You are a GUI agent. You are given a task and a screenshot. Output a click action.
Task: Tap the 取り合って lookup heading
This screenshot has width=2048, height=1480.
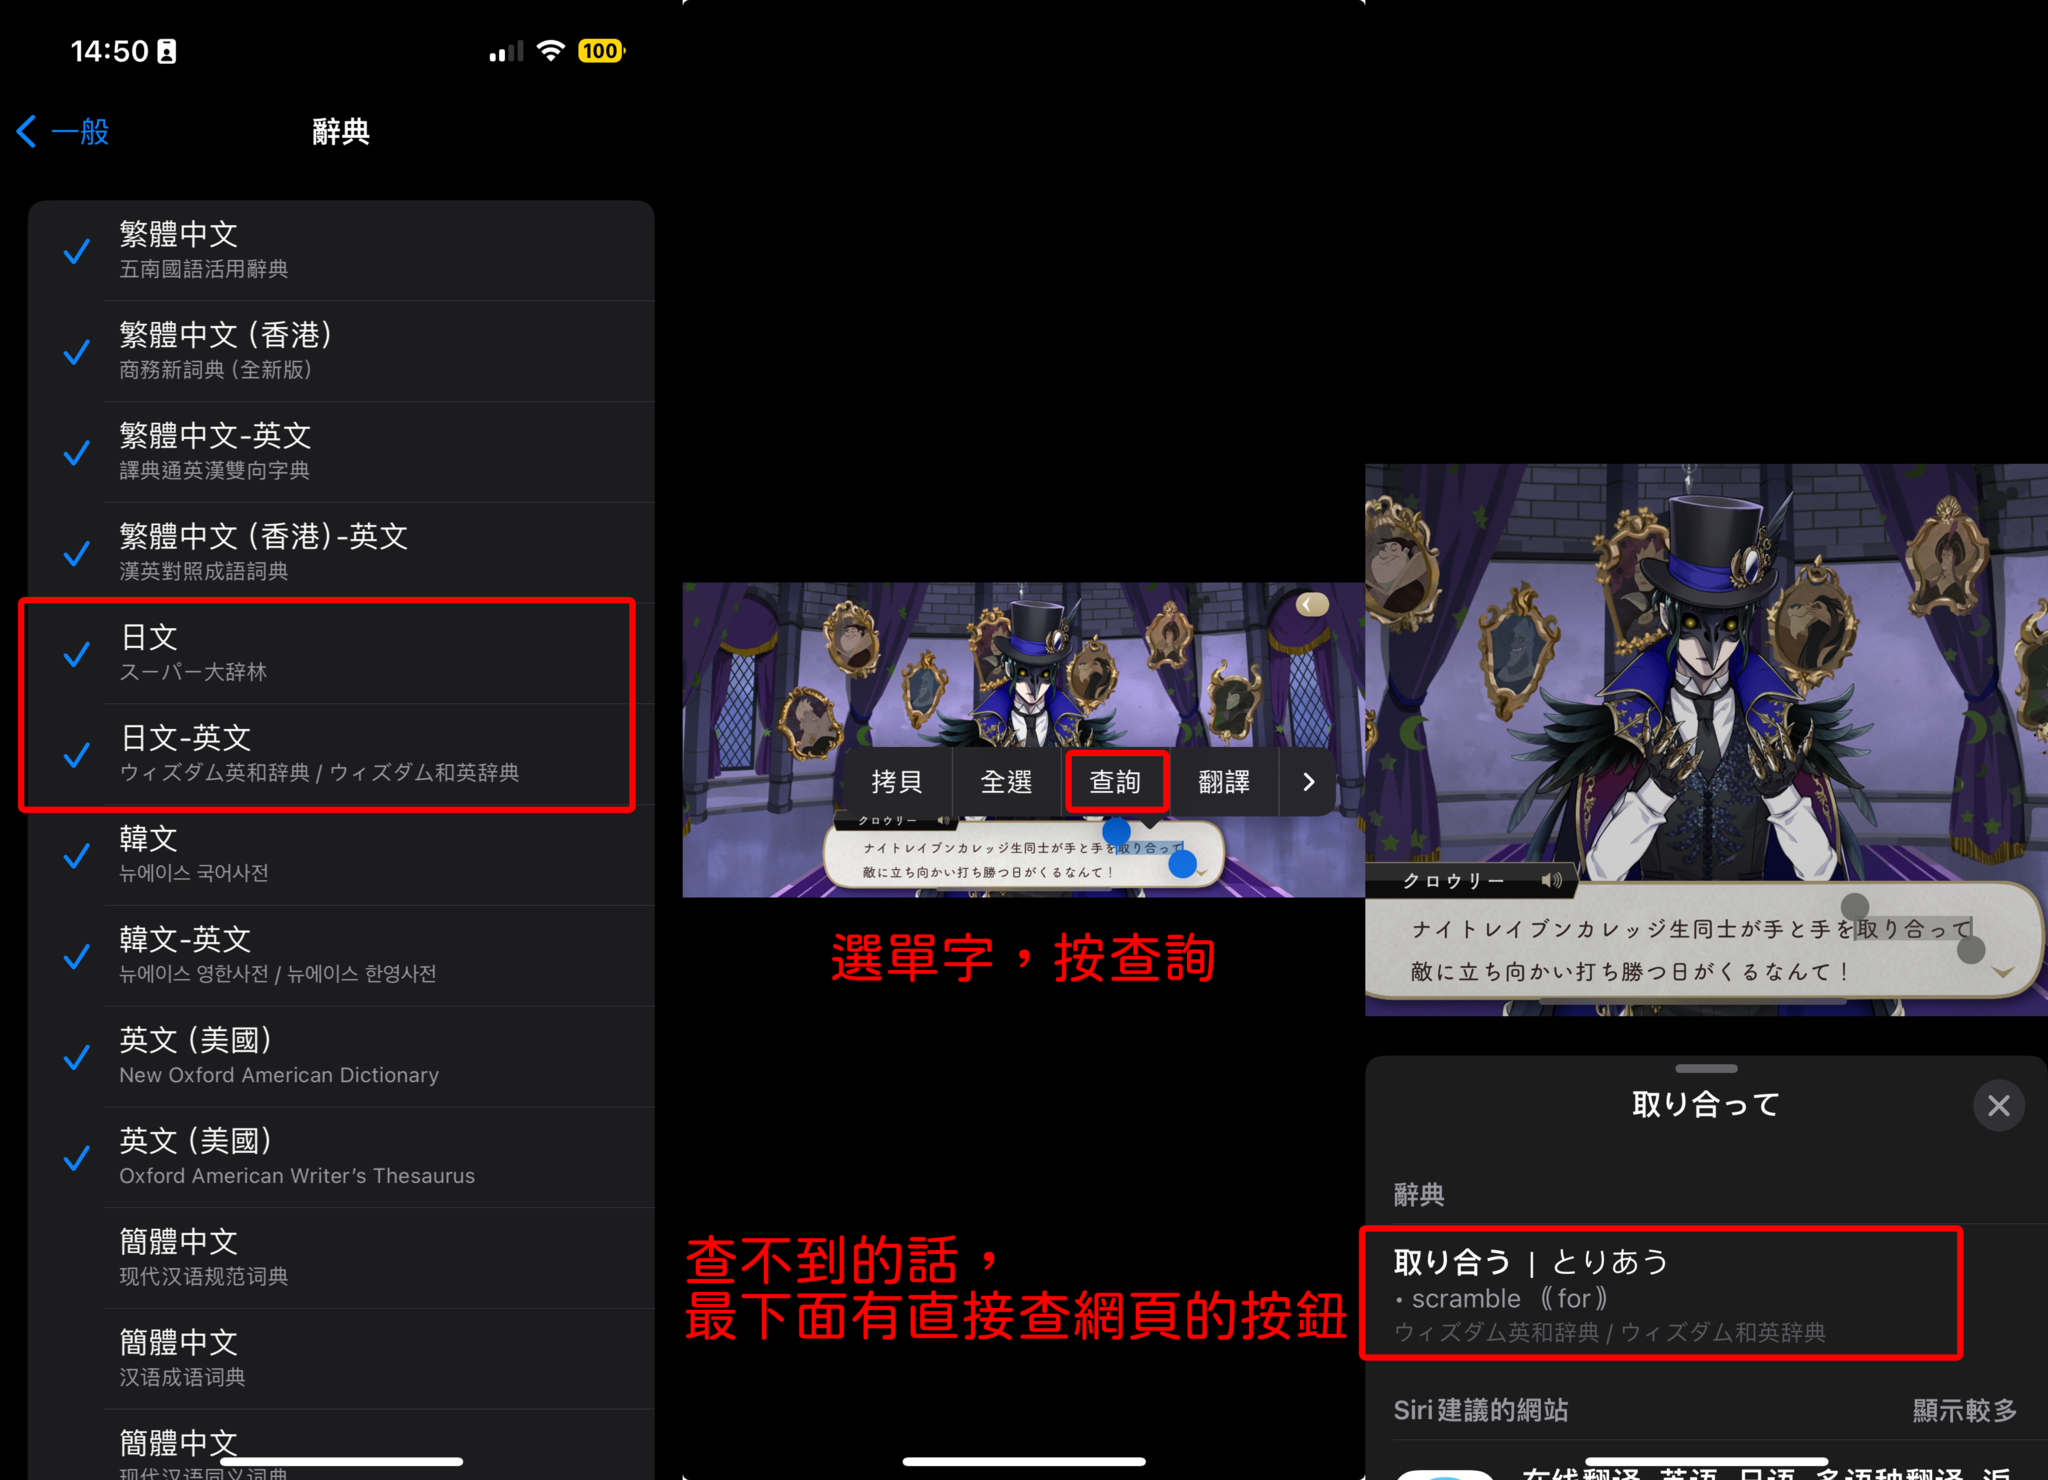pyautogui.click(x=1706, y=1104)
